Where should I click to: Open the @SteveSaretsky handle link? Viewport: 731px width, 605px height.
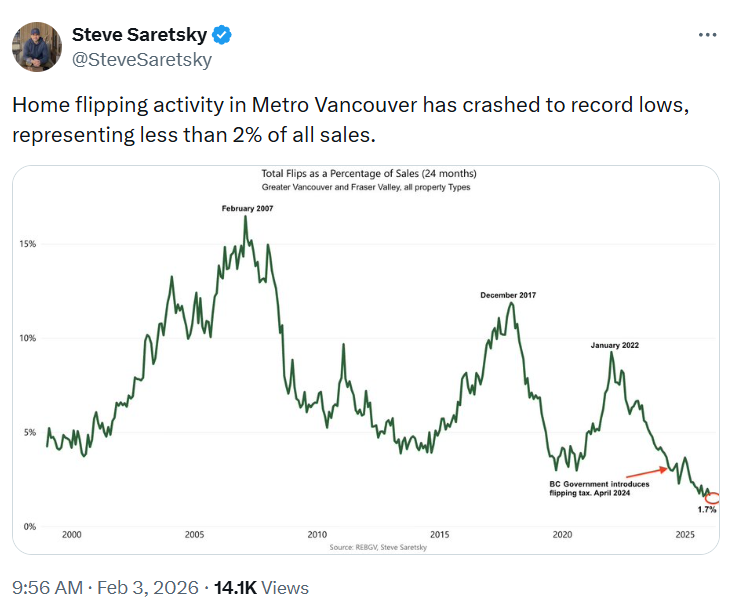141,60
